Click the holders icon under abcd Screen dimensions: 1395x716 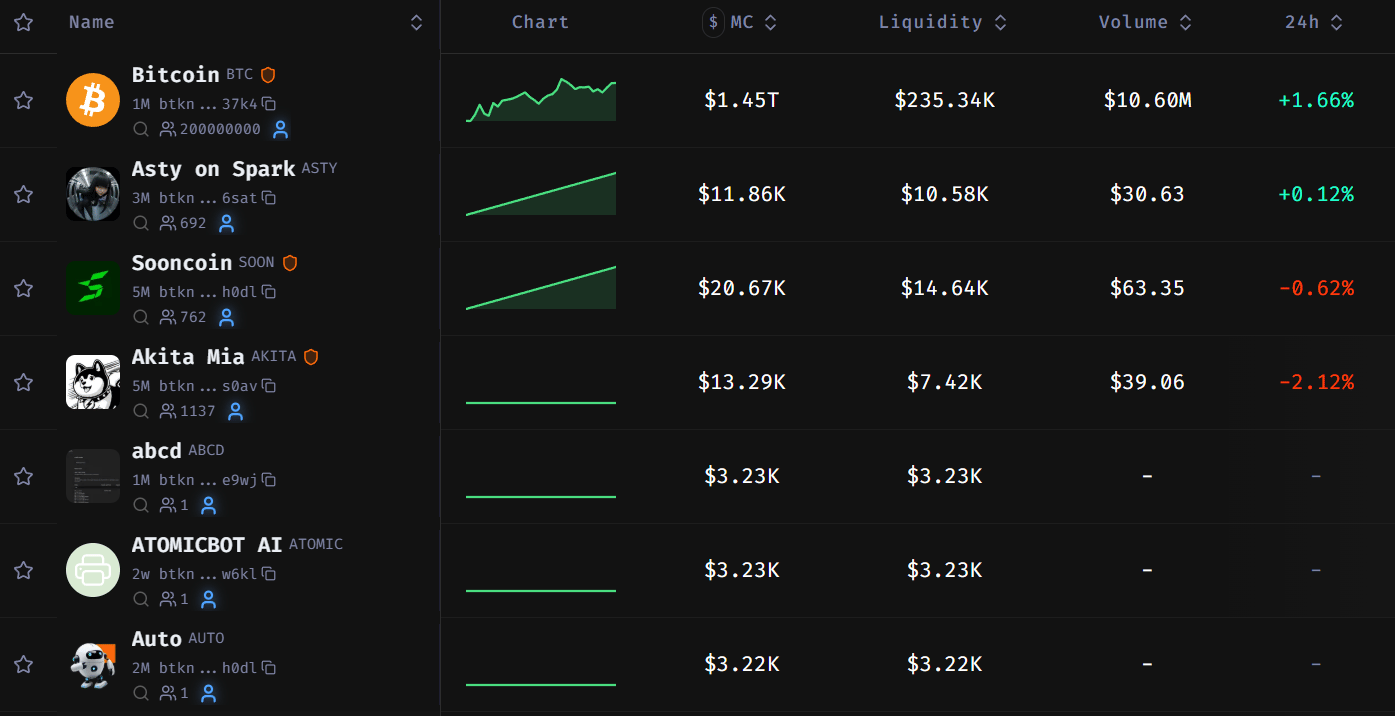(x=168, y=505)
